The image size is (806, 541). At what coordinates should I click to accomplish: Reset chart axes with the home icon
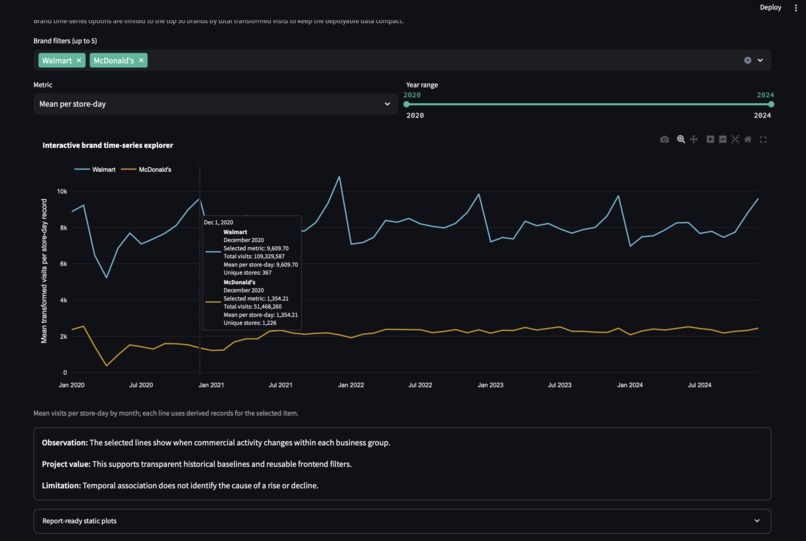pyautogui.click(x=748, y=139)
